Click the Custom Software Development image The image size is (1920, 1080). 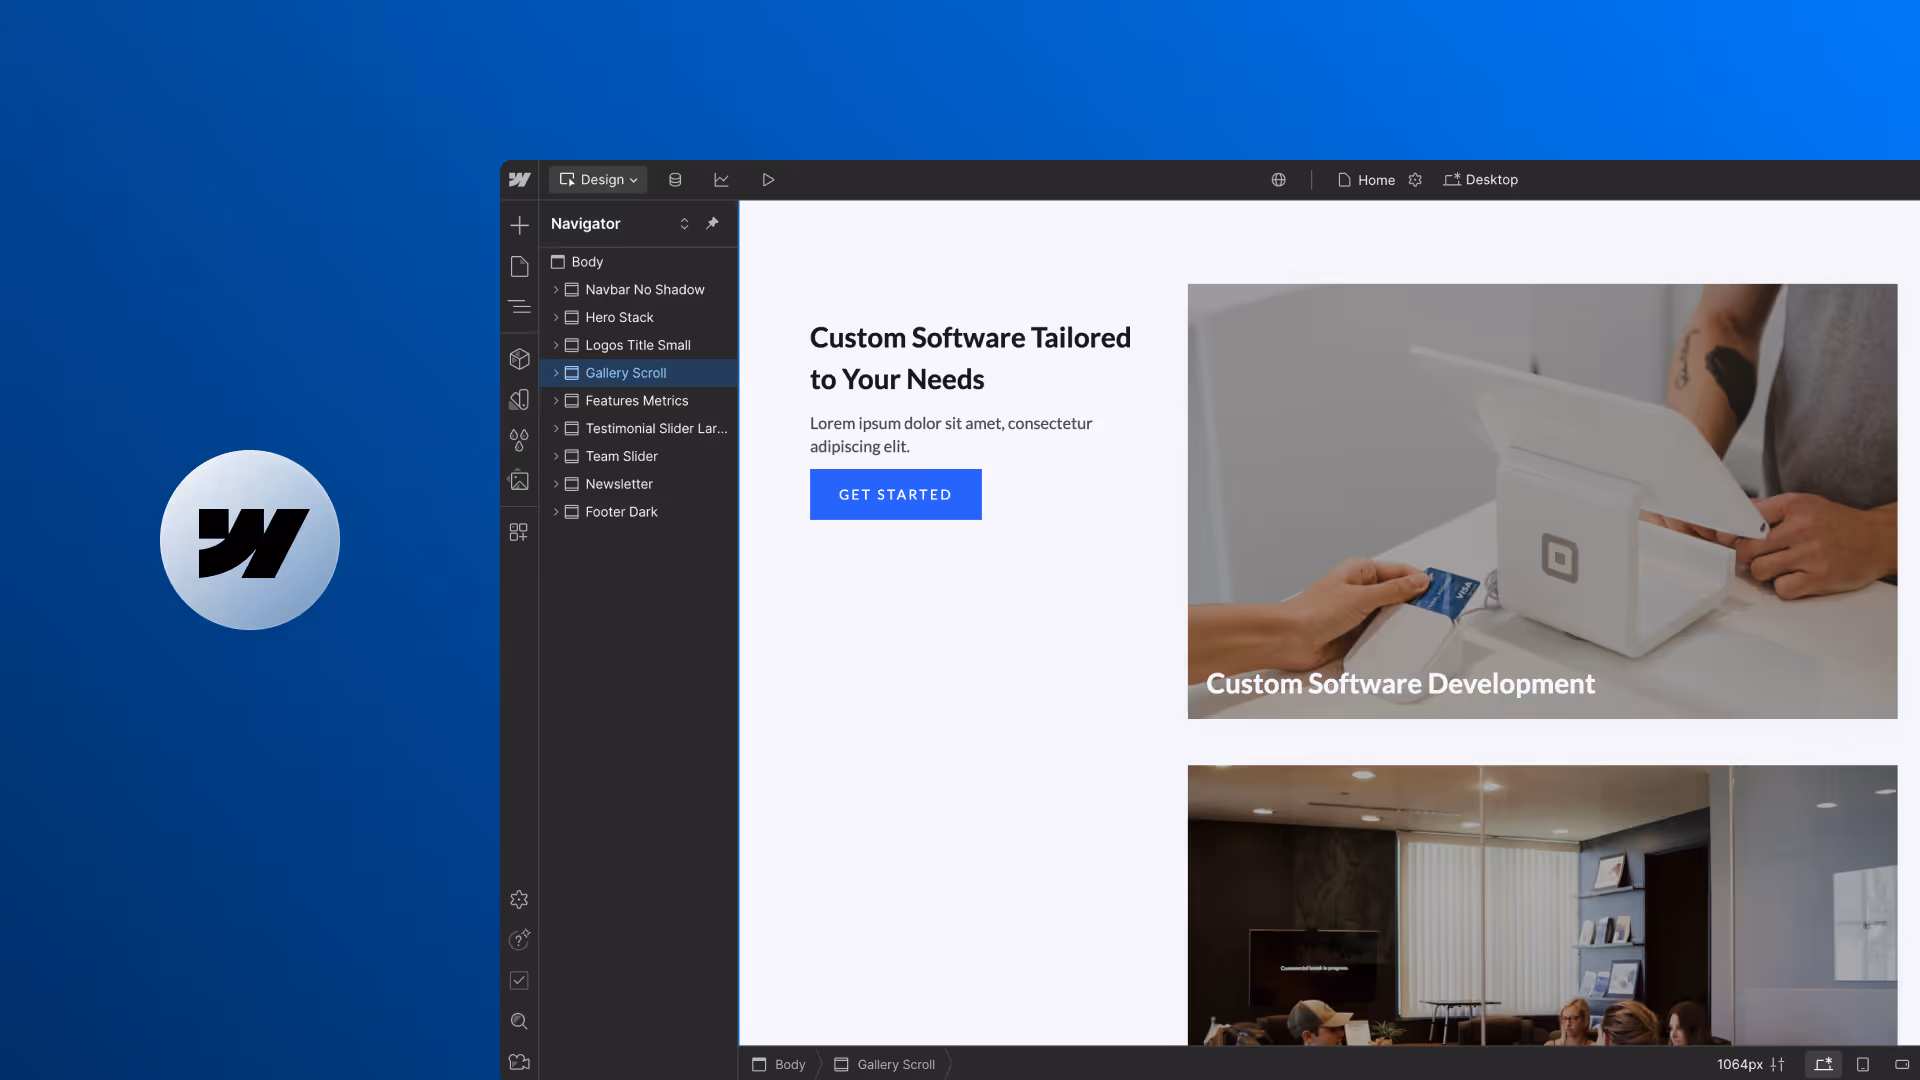pos(1542,500)
